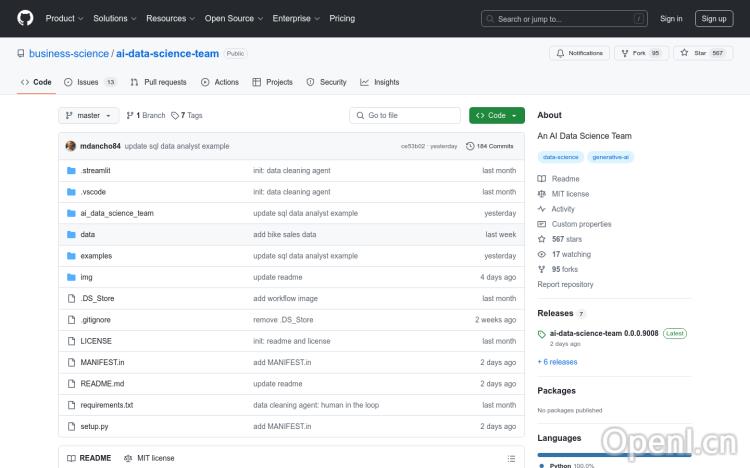Viewport: 750px width, 468px height.
Task: Expand the green Code dropdown button
Action: coord(496,115)
